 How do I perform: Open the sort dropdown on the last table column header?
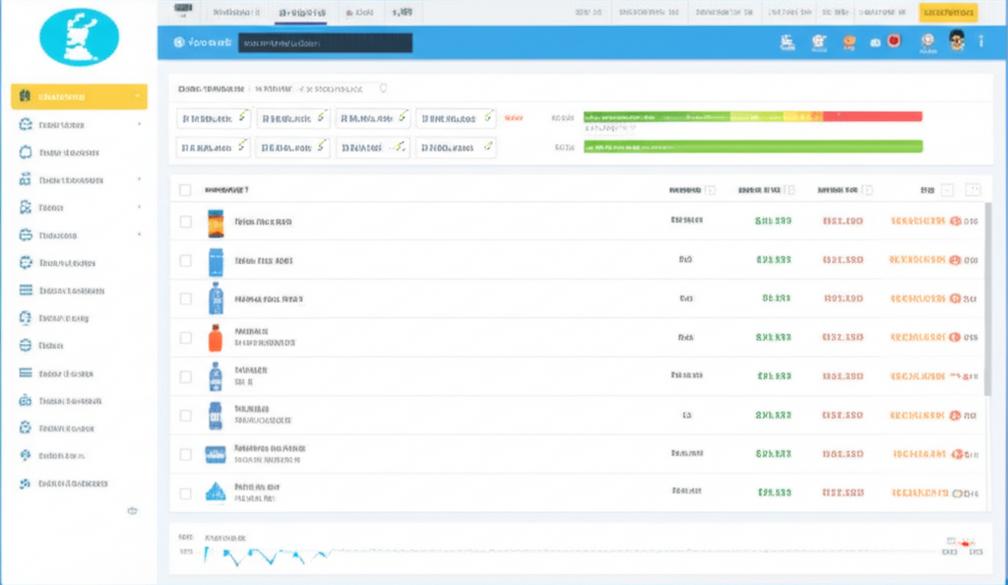pos(947,190)
